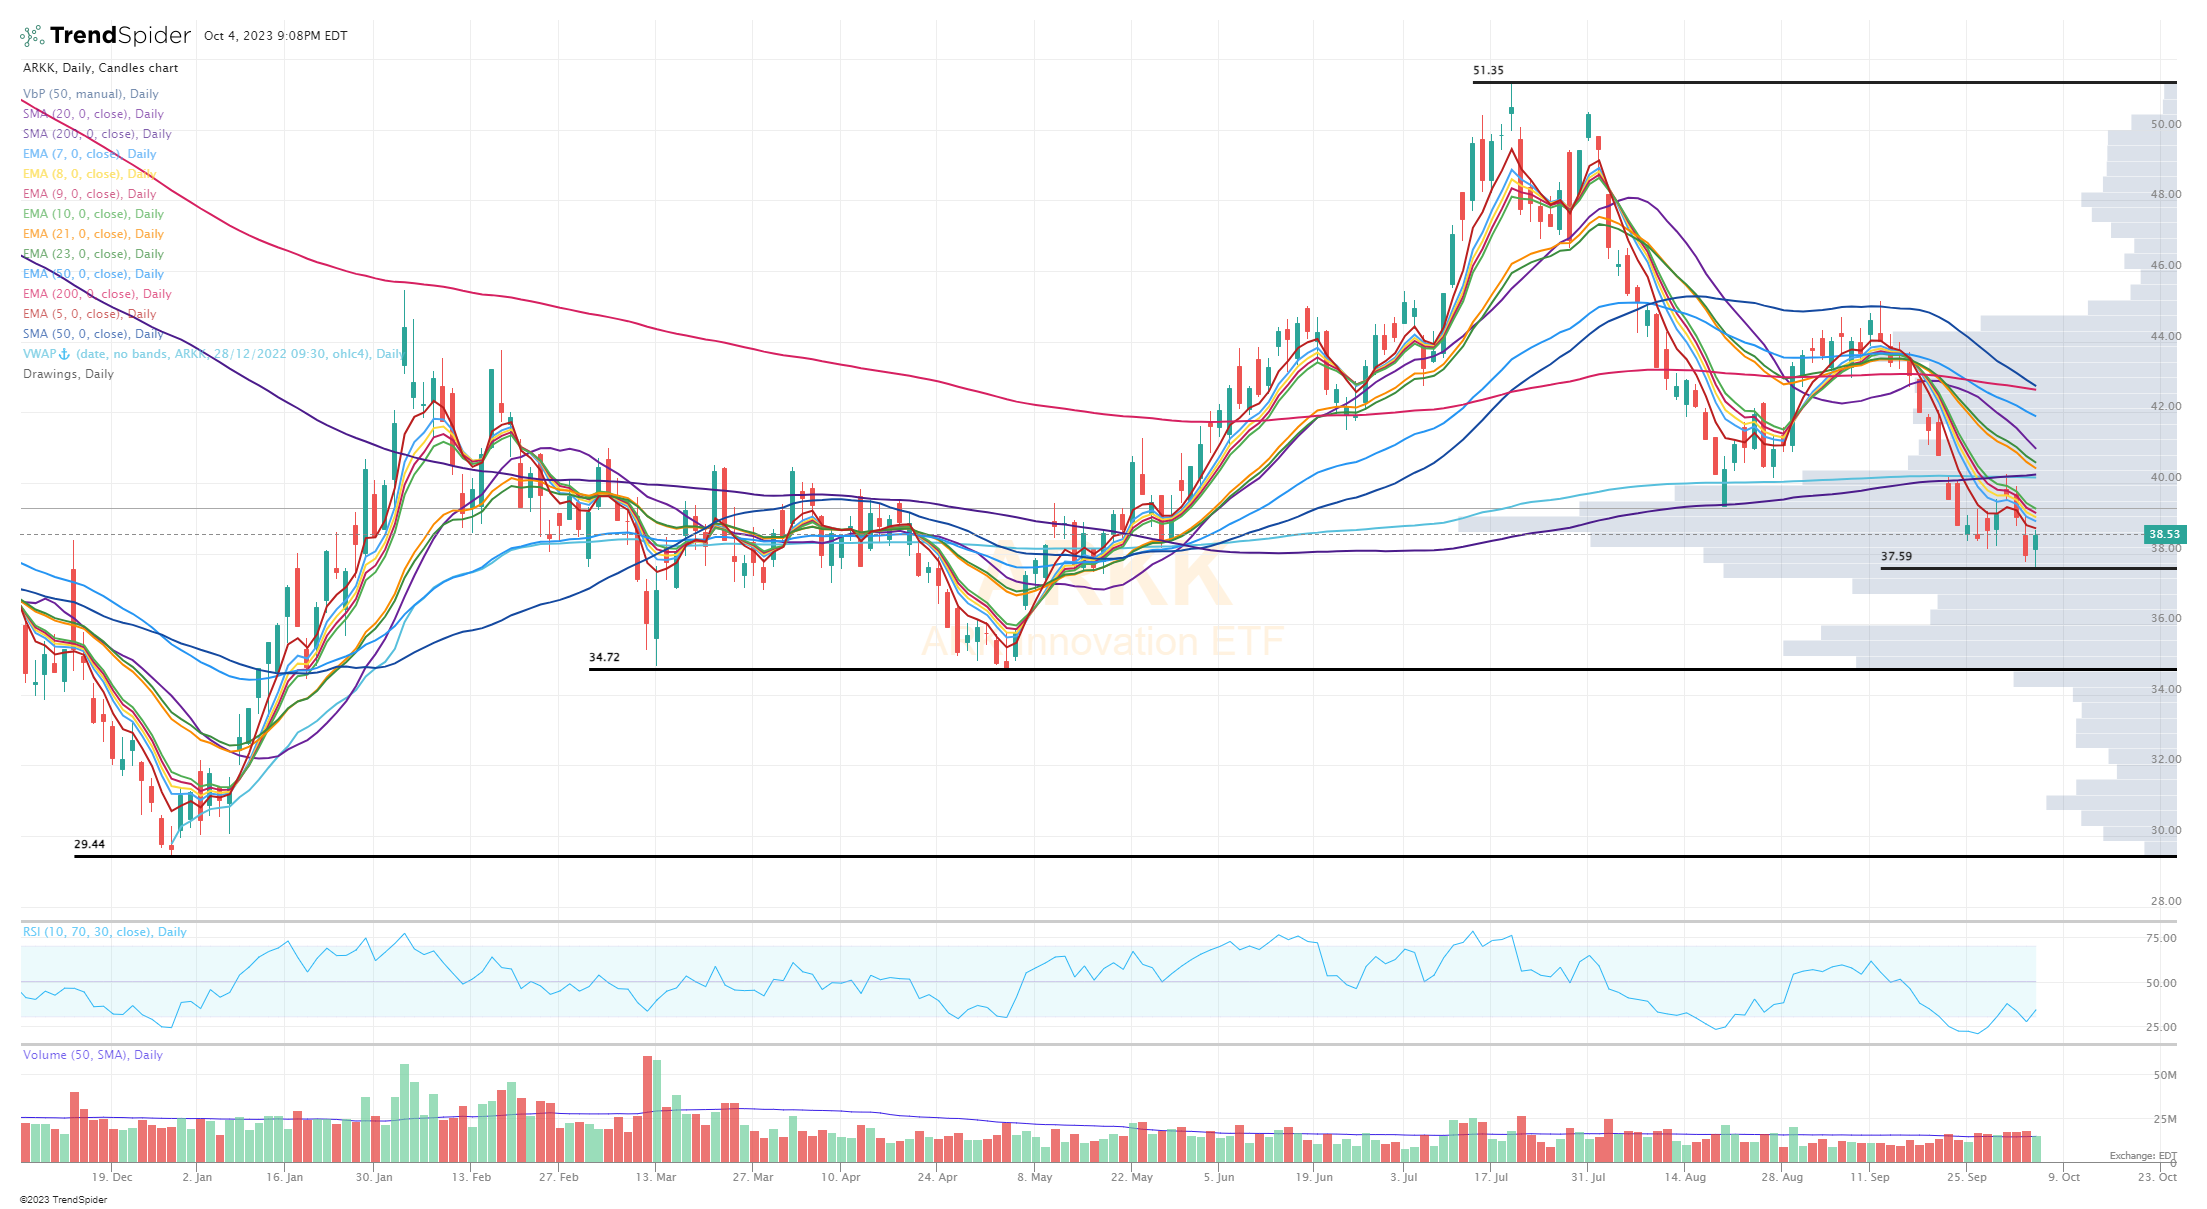Click the 44.00 price axis label

click(2166, 337)
